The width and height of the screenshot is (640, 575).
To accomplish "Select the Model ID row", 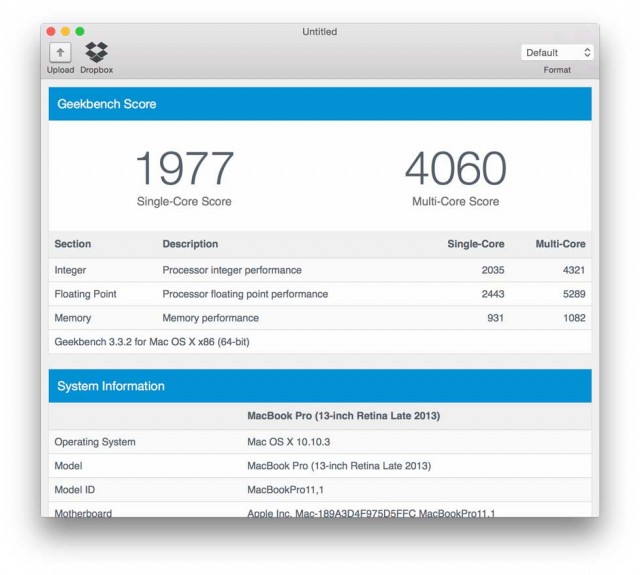I will pyautogui.click(x=320, y=490).
